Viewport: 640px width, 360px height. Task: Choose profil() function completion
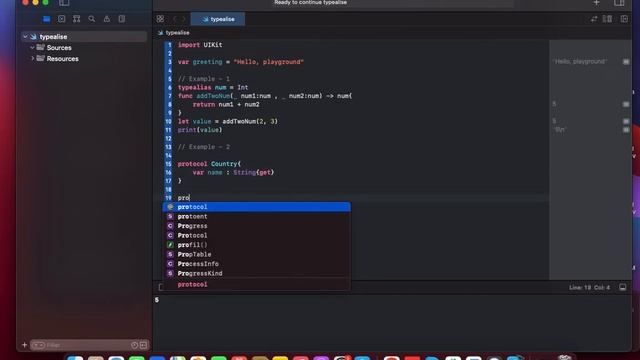(x=256, y=245)
